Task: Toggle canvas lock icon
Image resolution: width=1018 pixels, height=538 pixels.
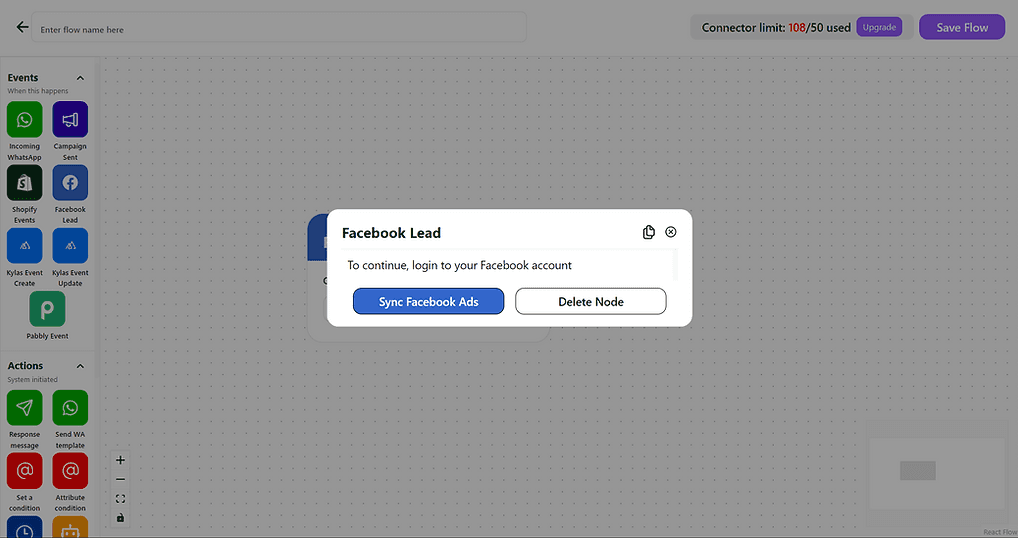Action: (120, 518)
